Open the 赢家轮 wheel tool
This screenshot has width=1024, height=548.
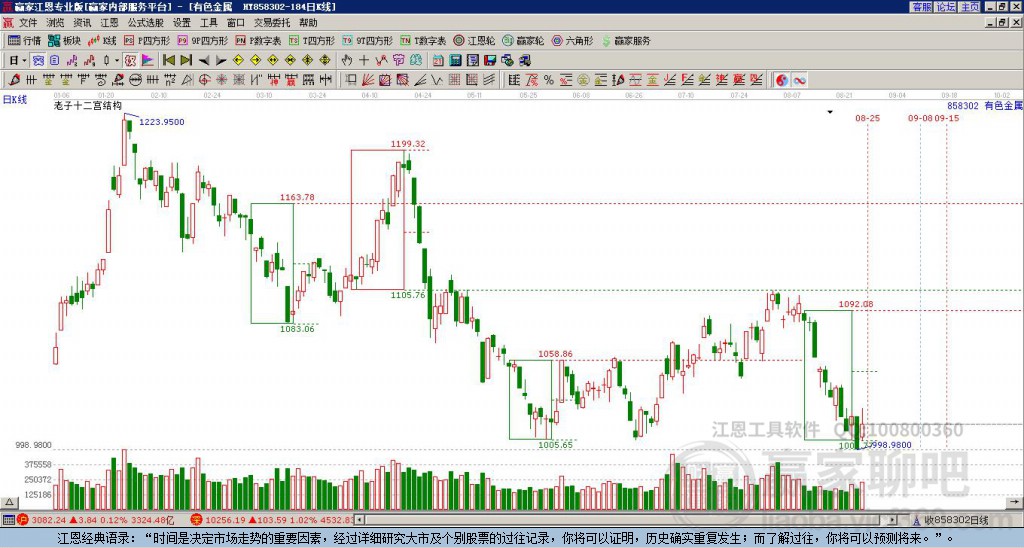tap(523, 40)
